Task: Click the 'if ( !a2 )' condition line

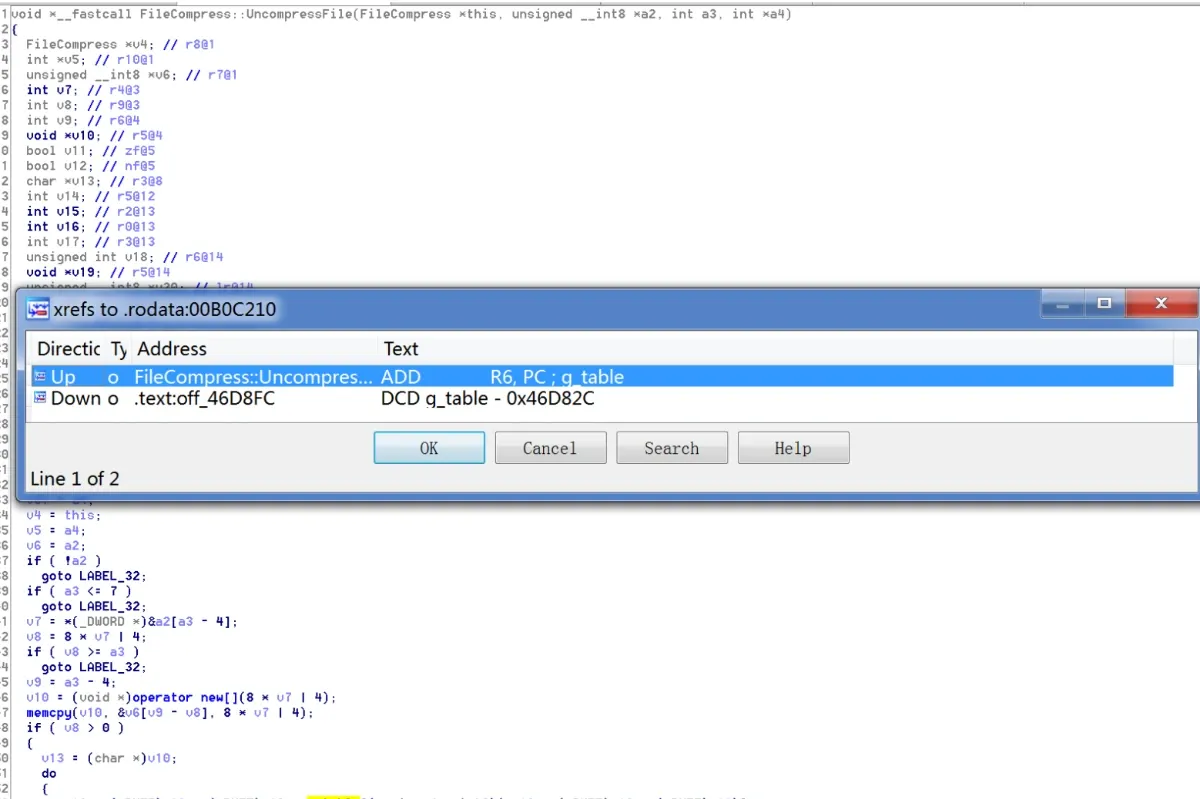Action: click(64, 561)
